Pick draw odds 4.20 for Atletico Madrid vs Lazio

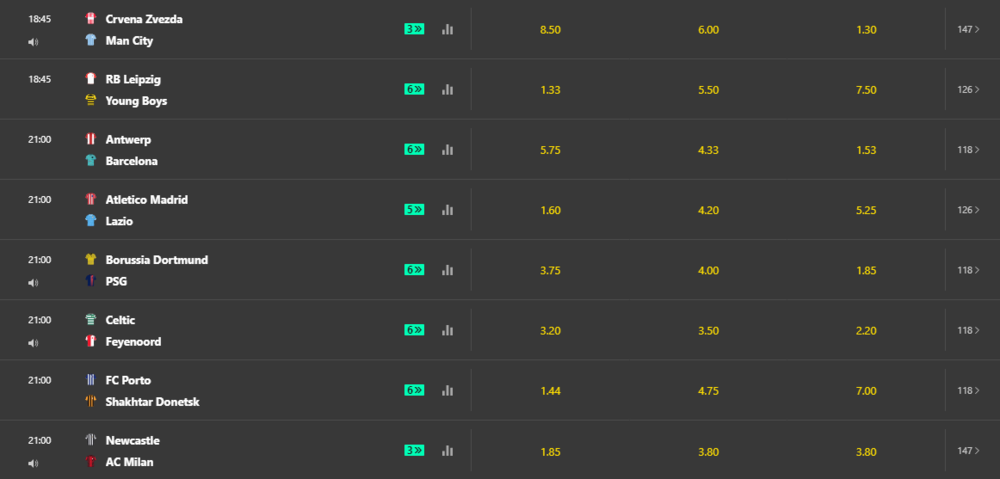coord(708,210)
